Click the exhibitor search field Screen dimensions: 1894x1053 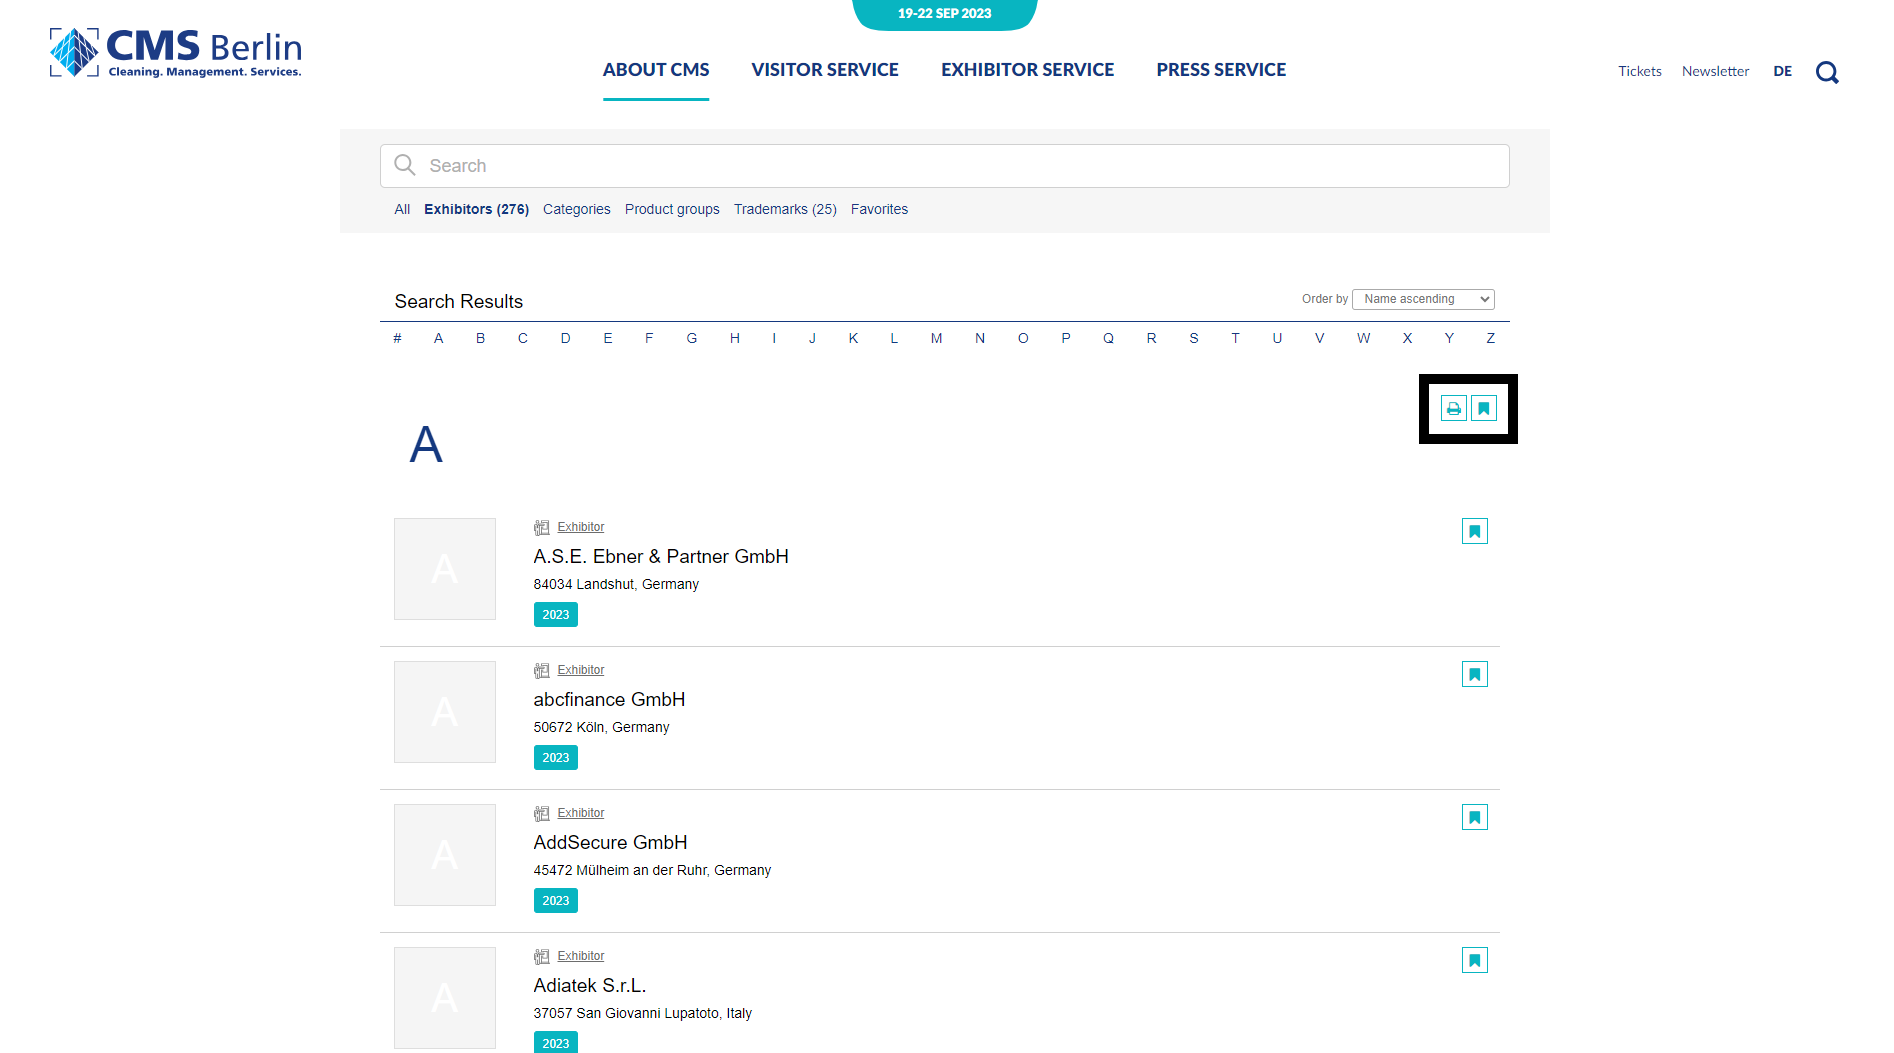coord(945,166)
